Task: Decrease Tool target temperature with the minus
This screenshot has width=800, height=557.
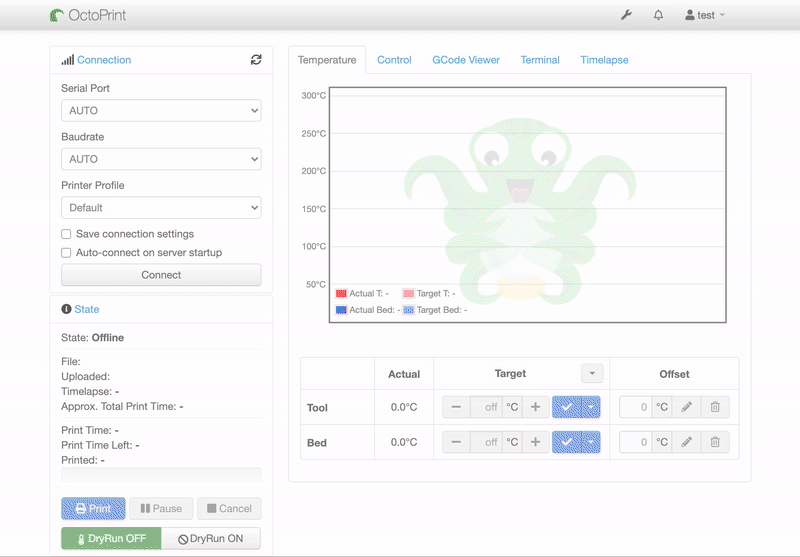Action: tap(456, 407)
